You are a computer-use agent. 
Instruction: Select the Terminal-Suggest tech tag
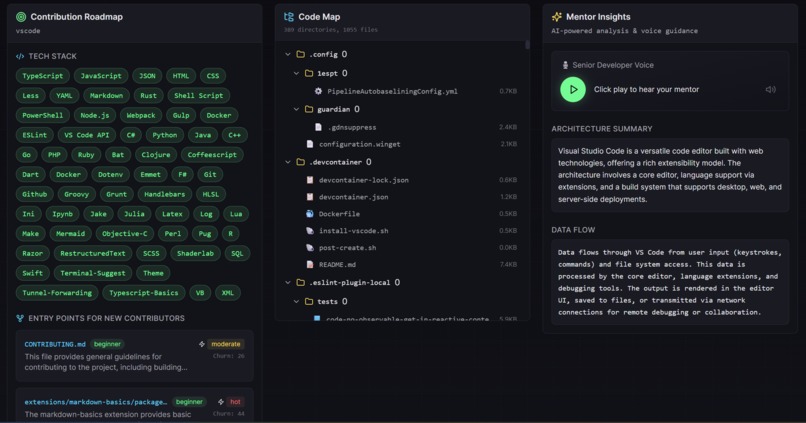93,273
